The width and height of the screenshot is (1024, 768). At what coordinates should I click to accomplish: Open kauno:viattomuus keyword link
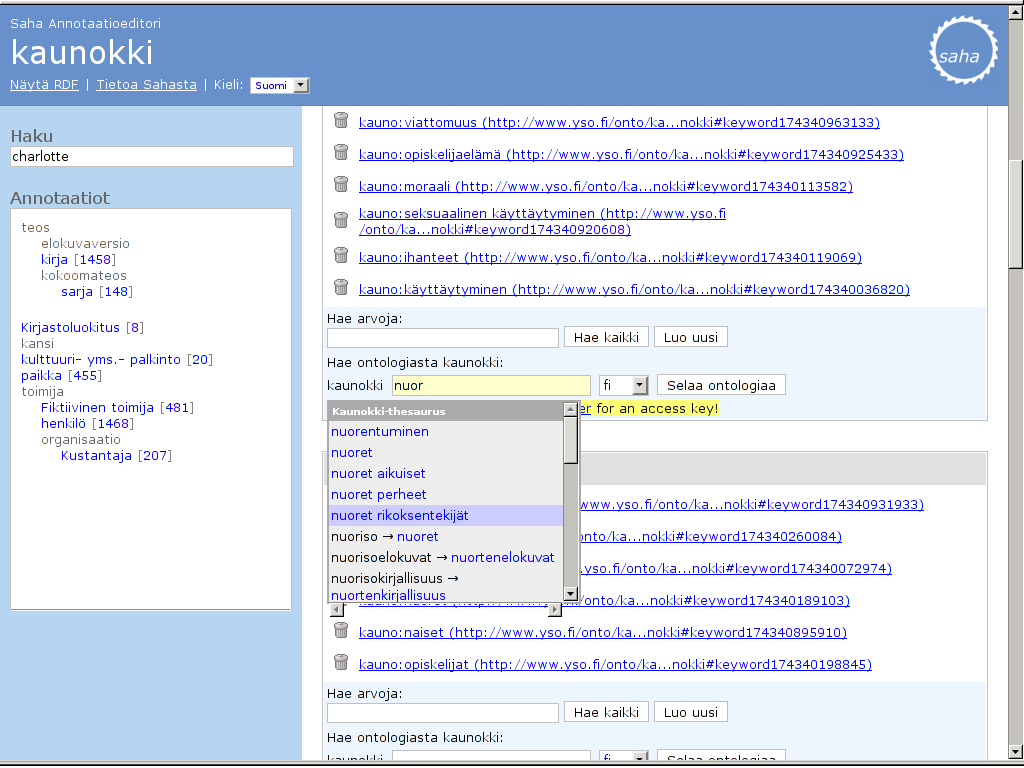coord(619,122)
